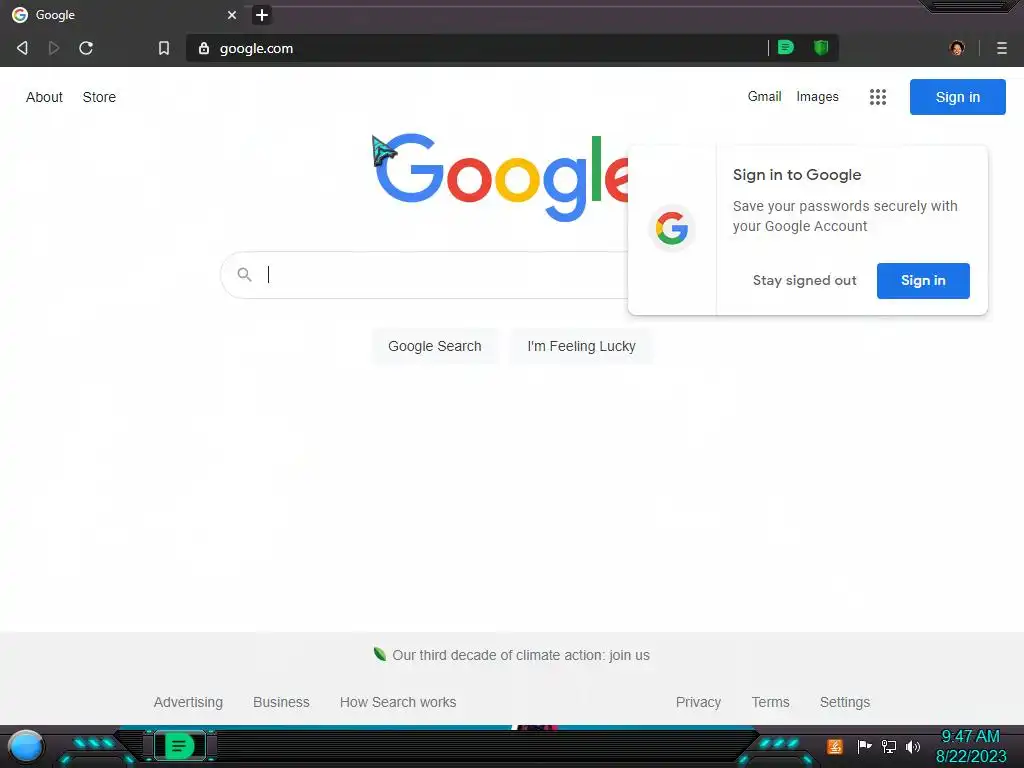Image resolution: width=1024 pixels, height=768 pixels.
Task: Open the Terms footer link
Action: pyautogui.click(x=771, y=702)
